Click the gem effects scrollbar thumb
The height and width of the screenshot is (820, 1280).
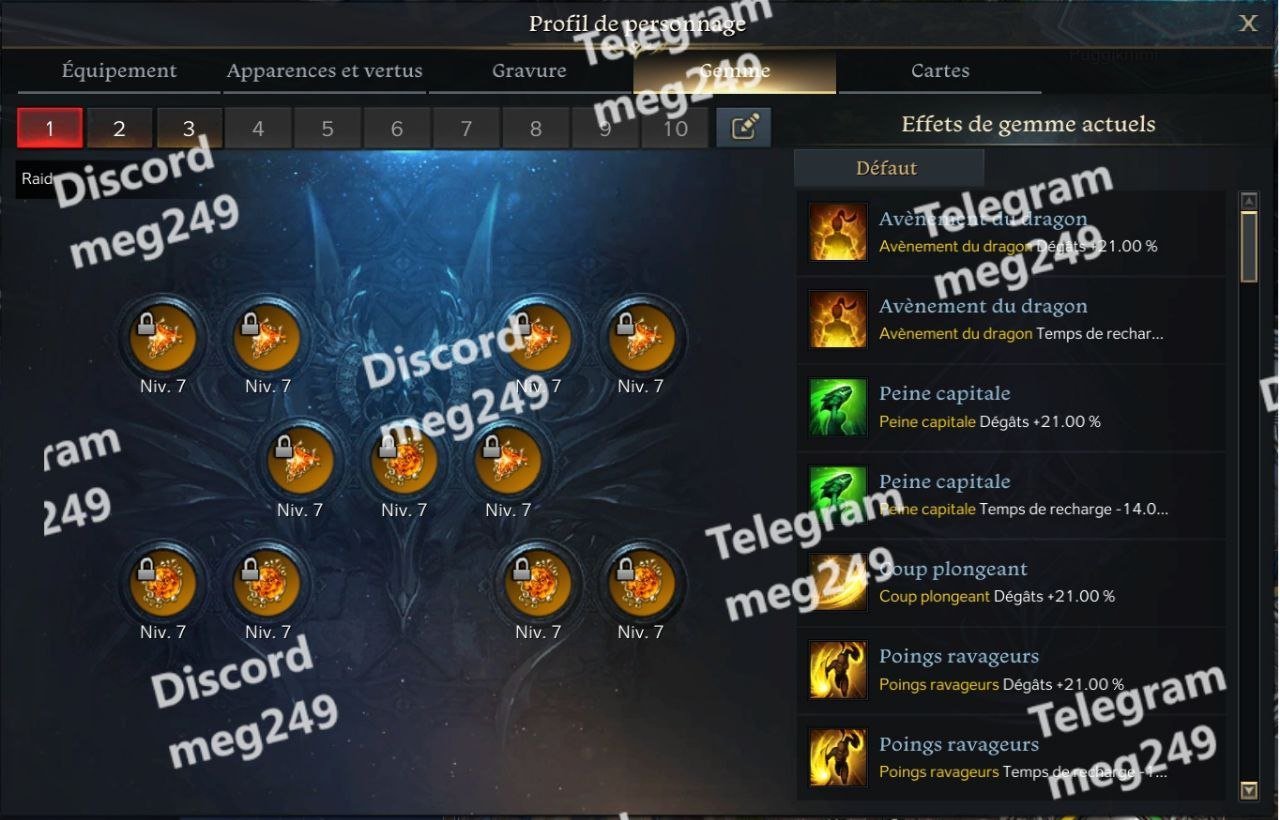(1249, 247)
